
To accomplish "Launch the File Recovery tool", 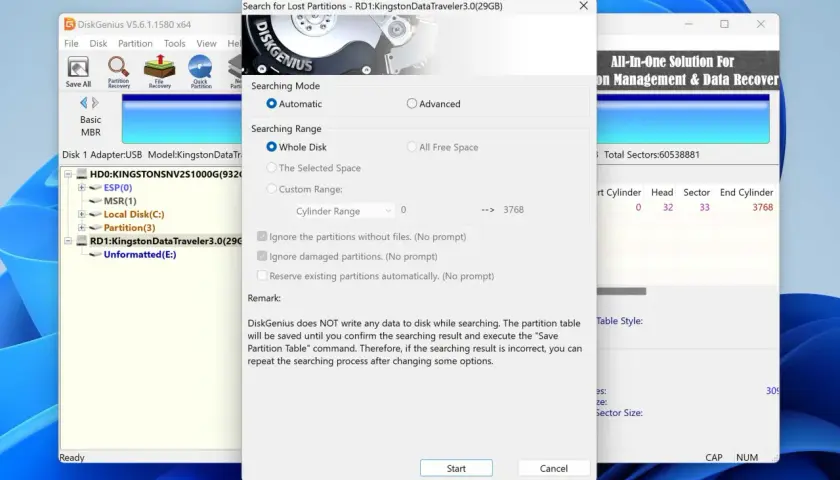I will 160,72.
